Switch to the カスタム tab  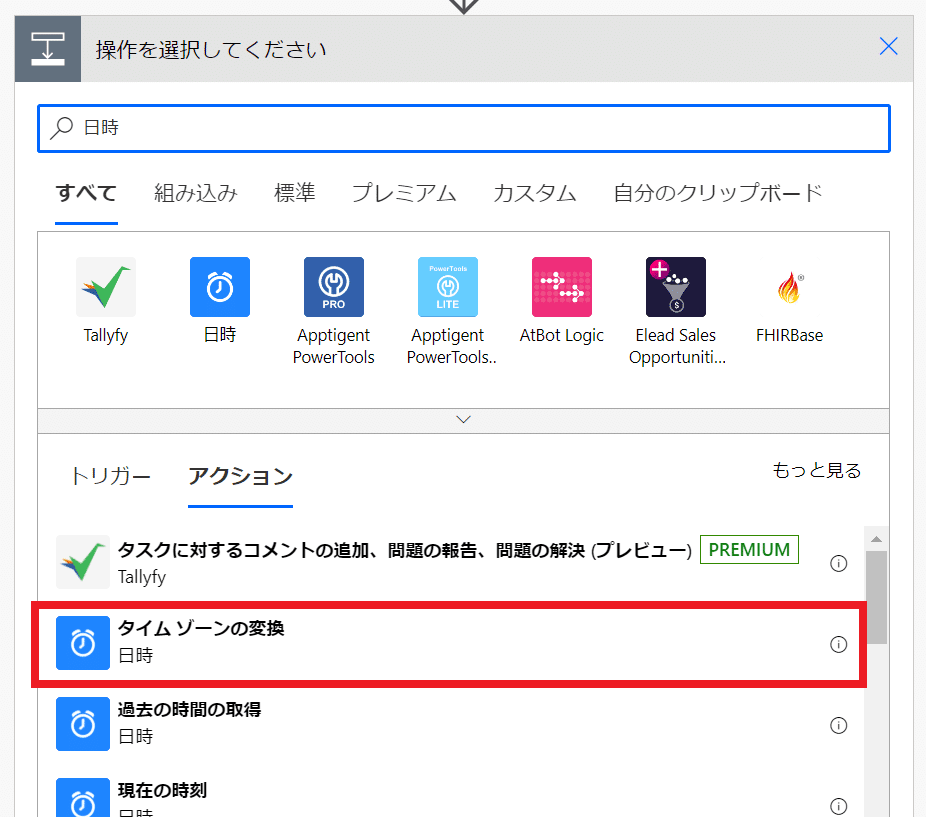[534, 193]
